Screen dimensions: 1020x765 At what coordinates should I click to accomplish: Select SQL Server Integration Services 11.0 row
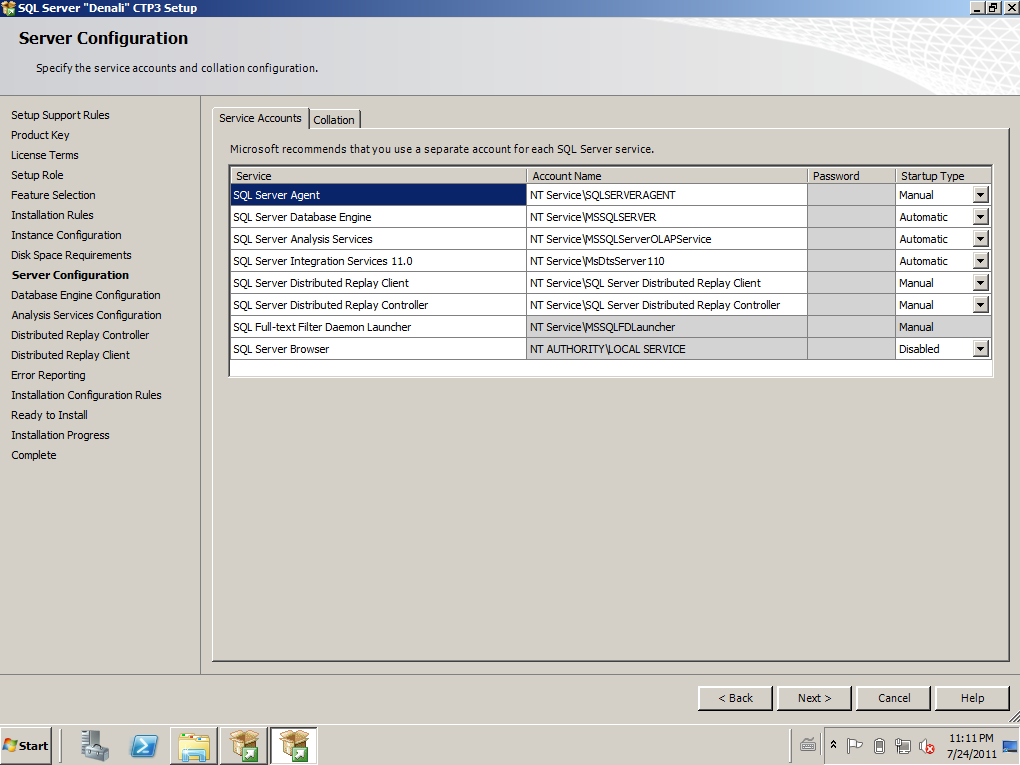click(x=379, y=261)
